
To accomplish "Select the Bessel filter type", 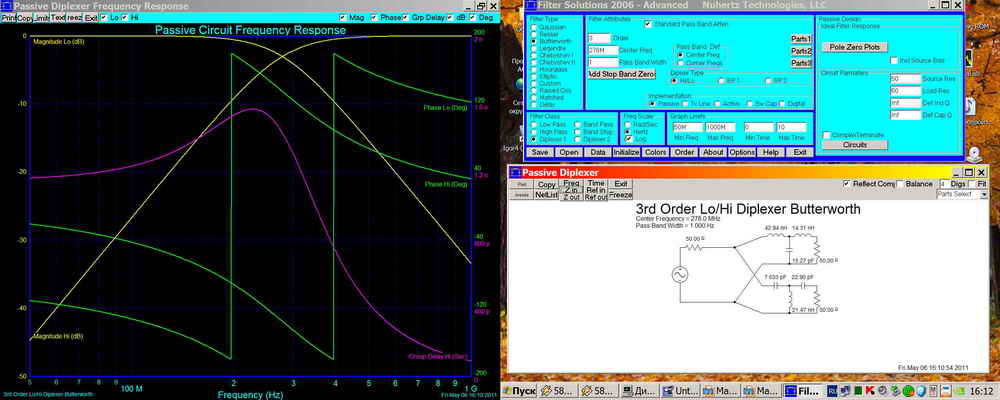I will (x=534, y=34).
